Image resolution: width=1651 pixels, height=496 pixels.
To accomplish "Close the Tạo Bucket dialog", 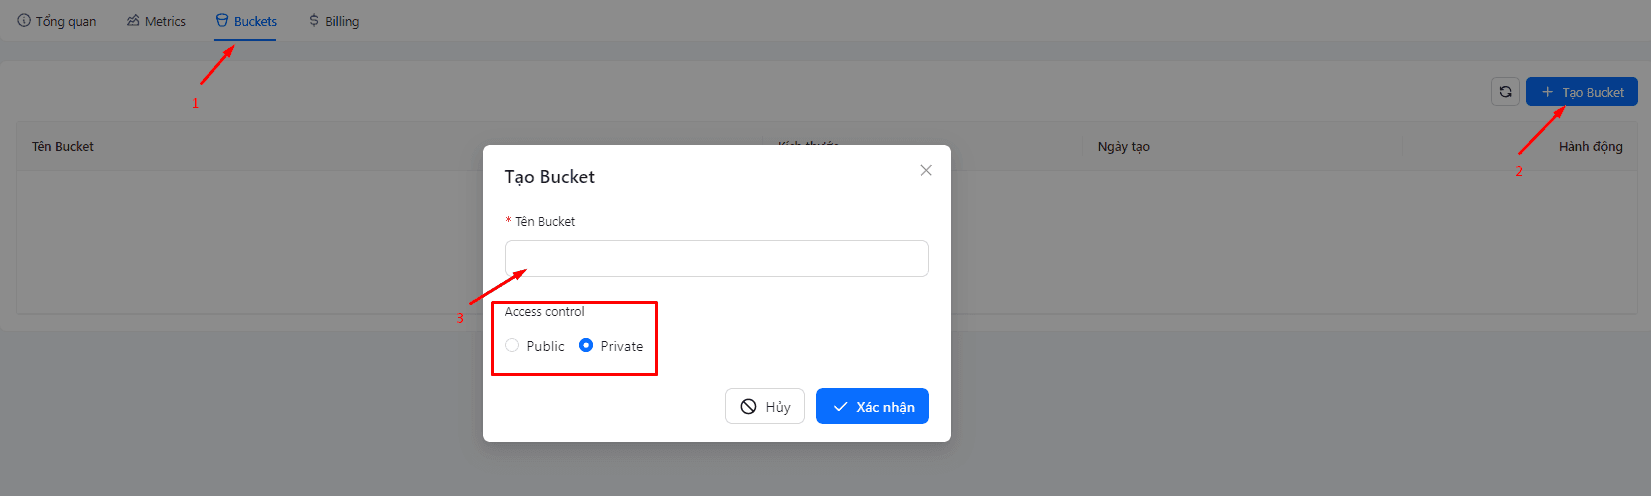I will (926, 170).
